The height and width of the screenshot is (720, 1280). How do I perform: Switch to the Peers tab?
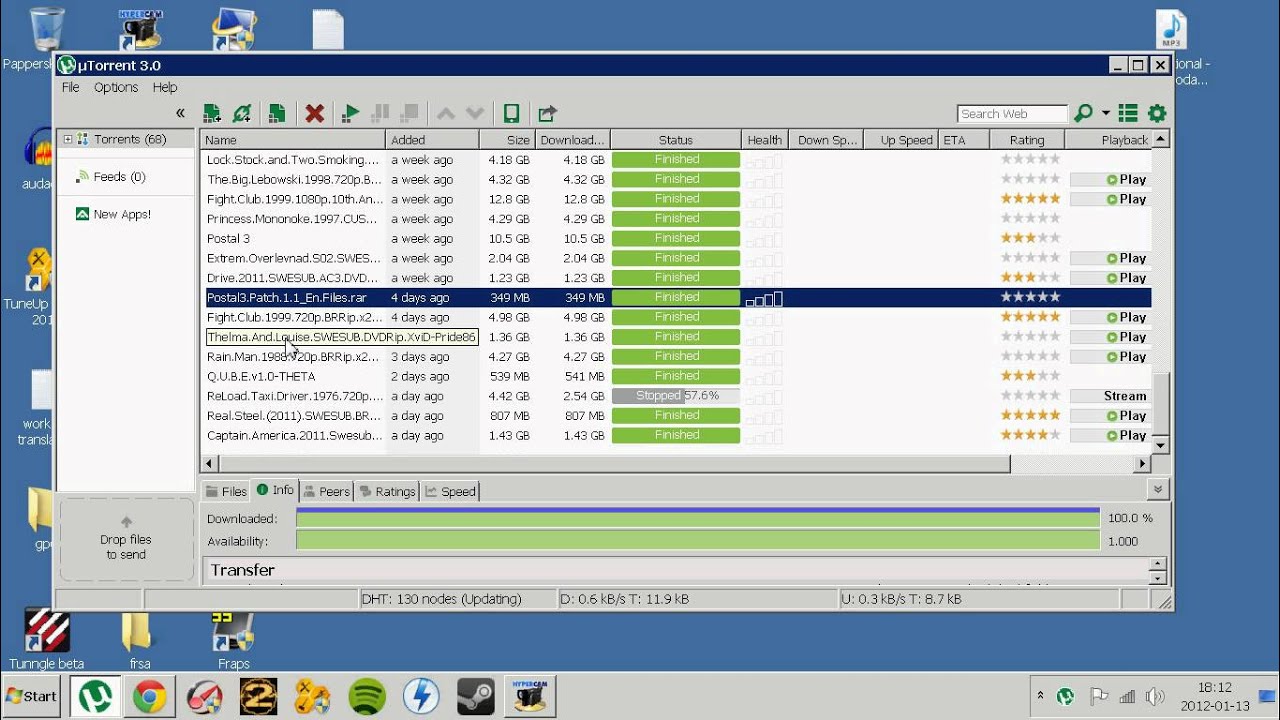(x=327, y=491)
